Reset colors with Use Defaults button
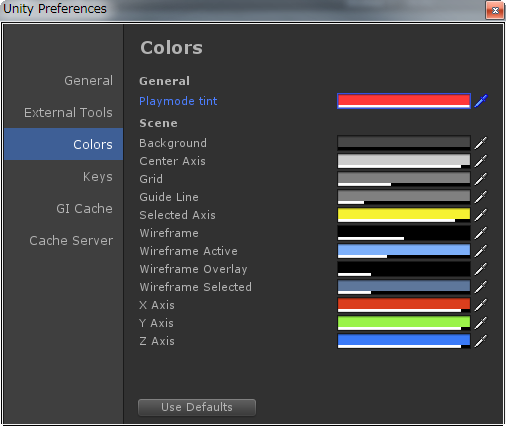Viewport: 506px width, 427px height. tap(197, 407)
